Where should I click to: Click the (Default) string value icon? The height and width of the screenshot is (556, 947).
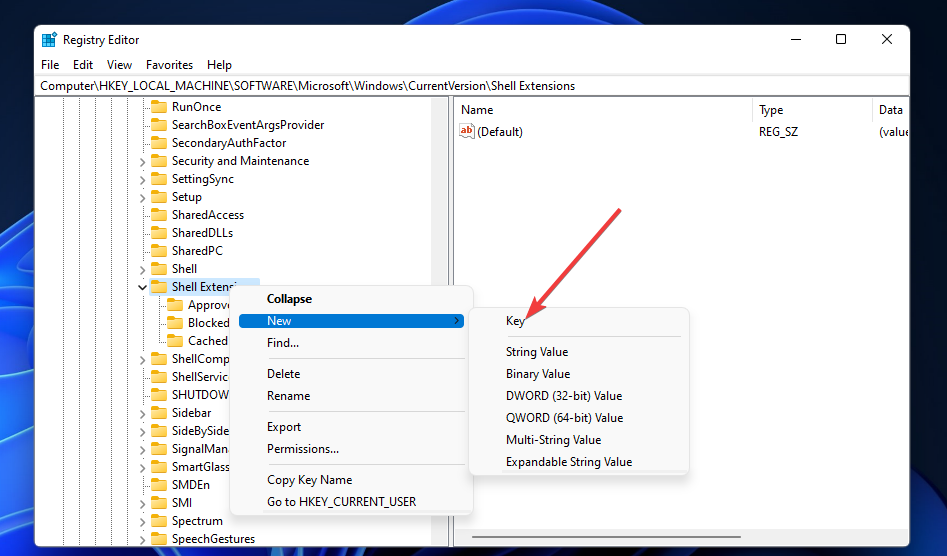(x=467, y=131)
